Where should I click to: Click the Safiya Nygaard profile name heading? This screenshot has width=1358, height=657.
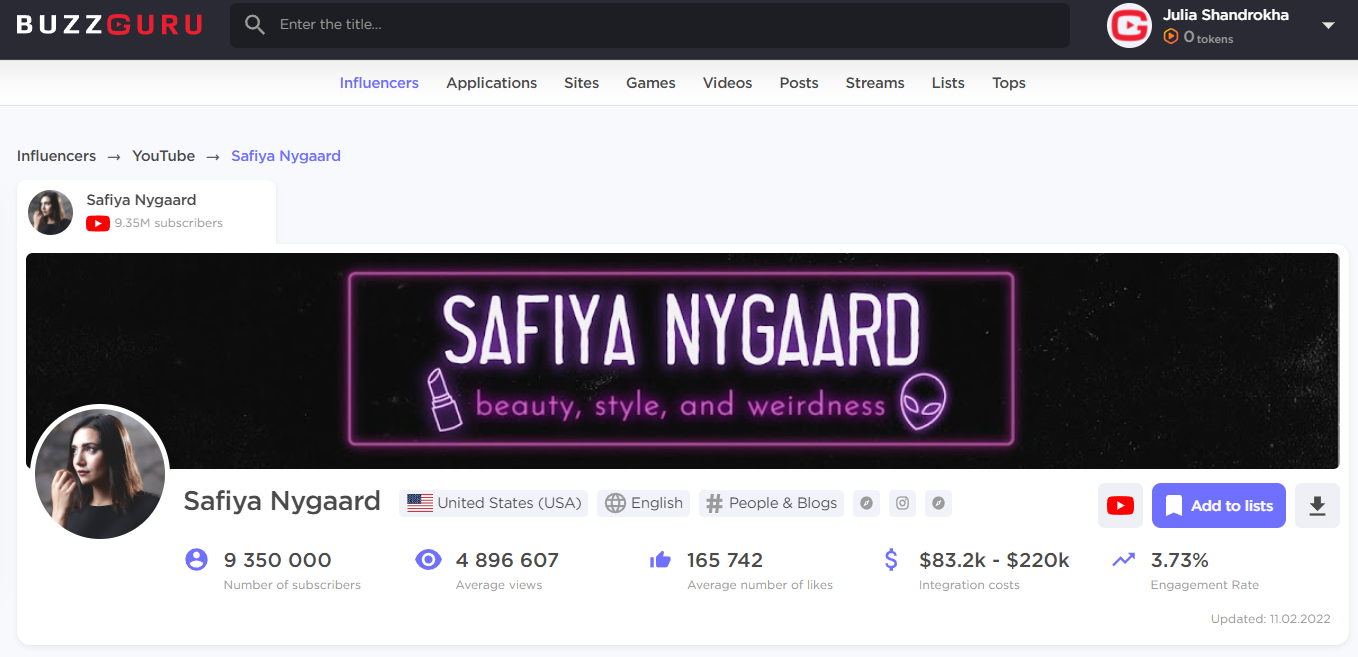(x=282, y=501)
